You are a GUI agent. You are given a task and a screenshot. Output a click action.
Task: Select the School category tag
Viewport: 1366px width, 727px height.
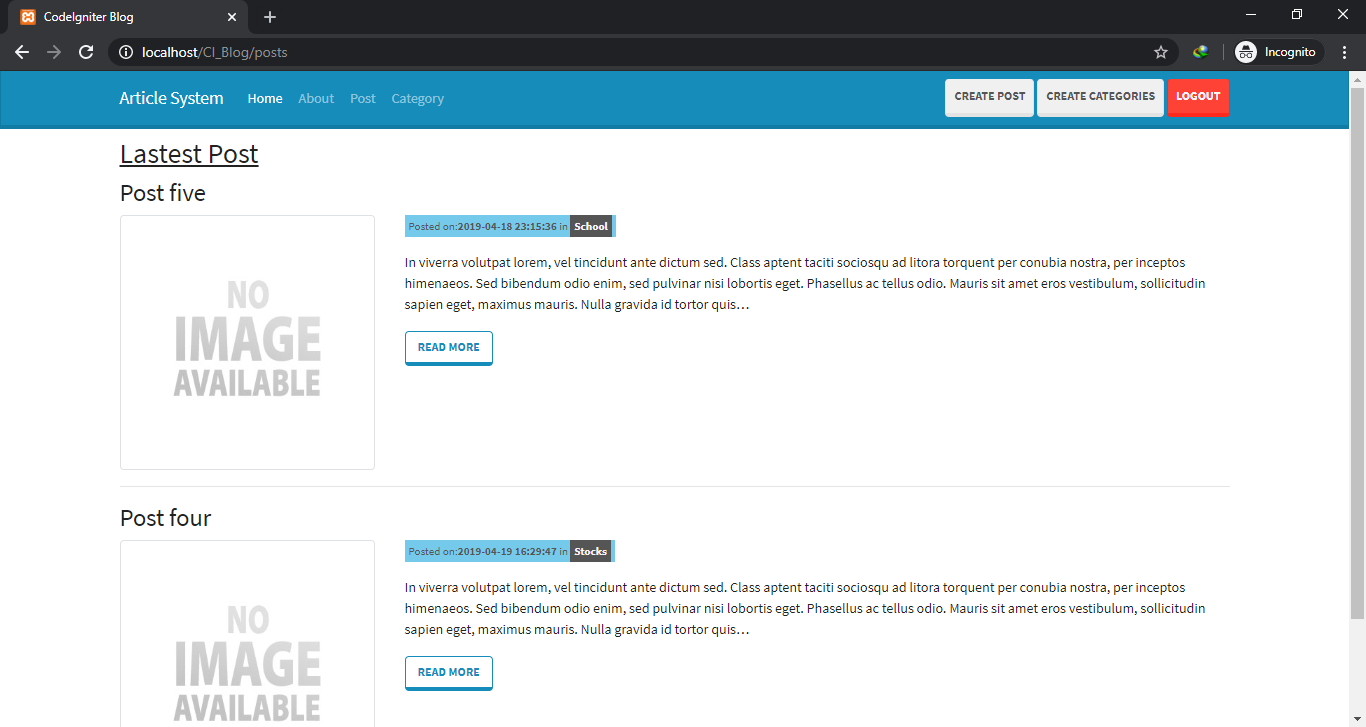[x=591, y=226]
